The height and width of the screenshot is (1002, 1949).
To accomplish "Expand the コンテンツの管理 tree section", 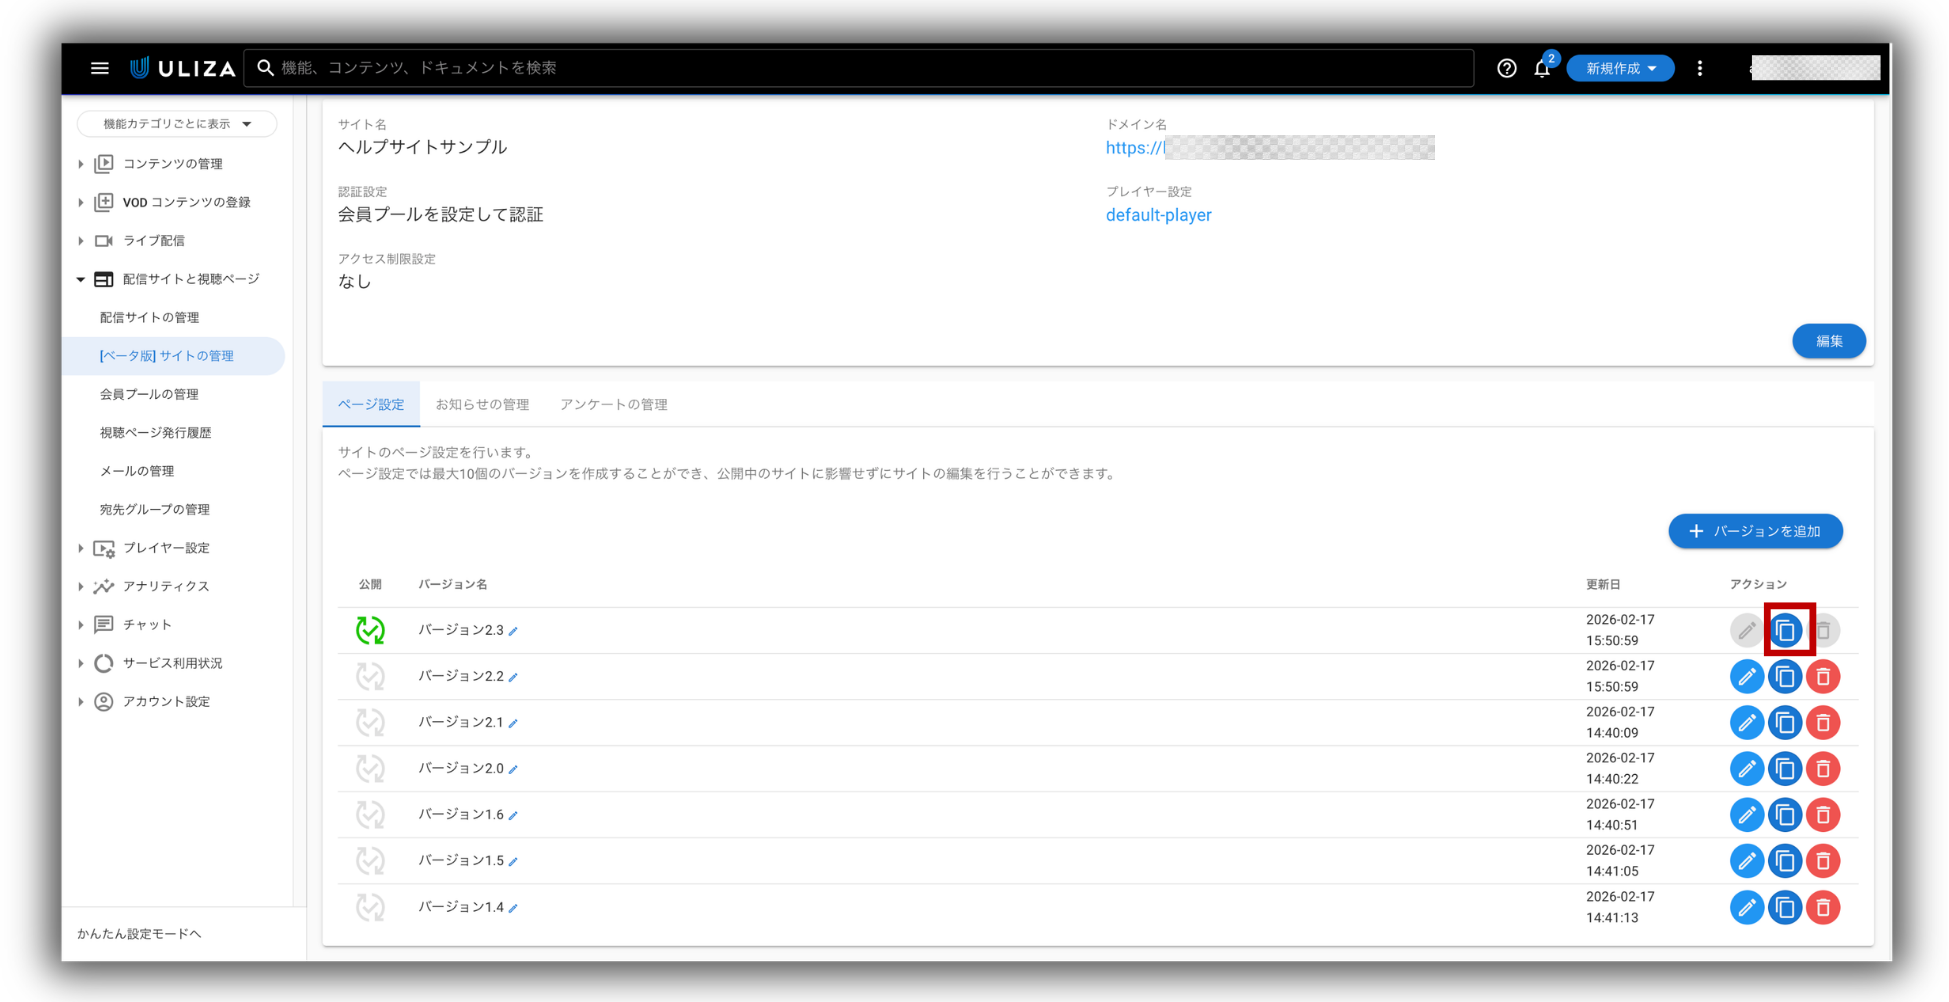I will pos(81,163).
